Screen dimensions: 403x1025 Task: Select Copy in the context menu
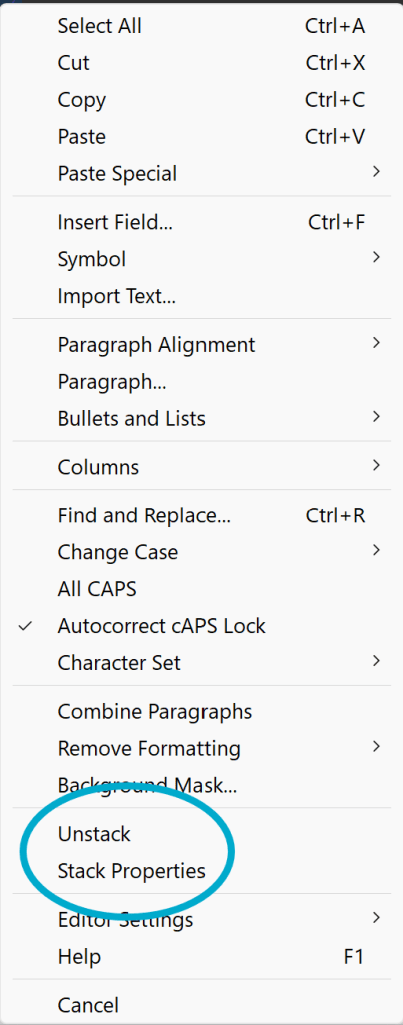pyautogui.click(x=202, y=100)
